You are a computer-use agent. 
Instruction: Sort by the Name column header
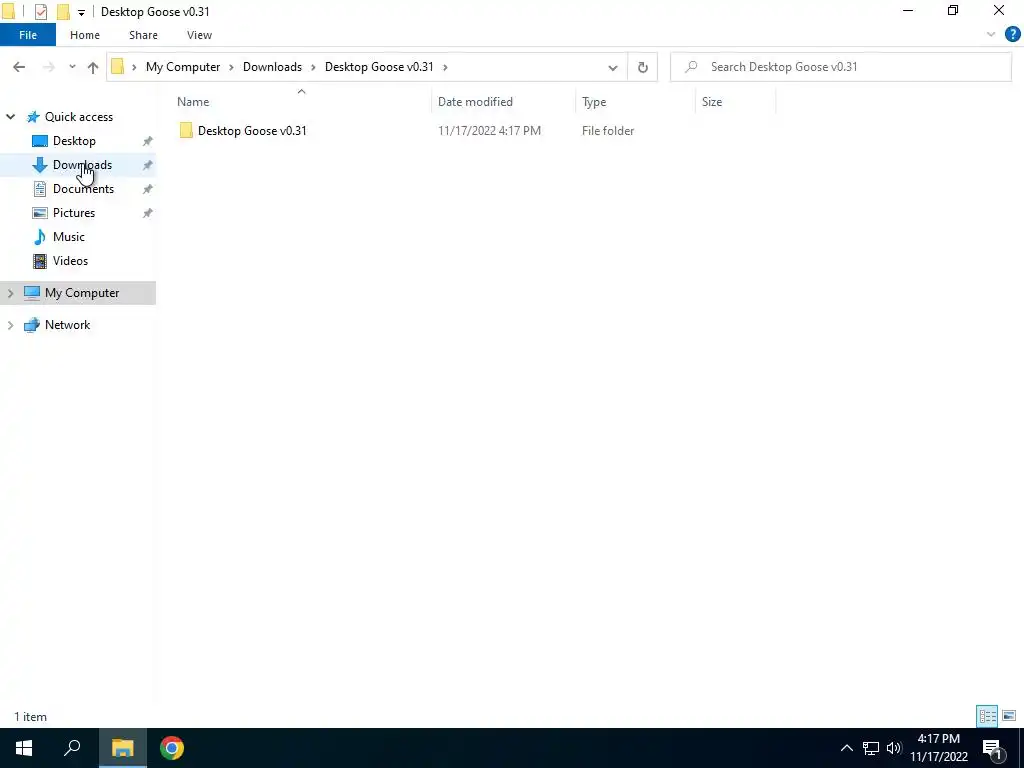click(x=193, y=102)
